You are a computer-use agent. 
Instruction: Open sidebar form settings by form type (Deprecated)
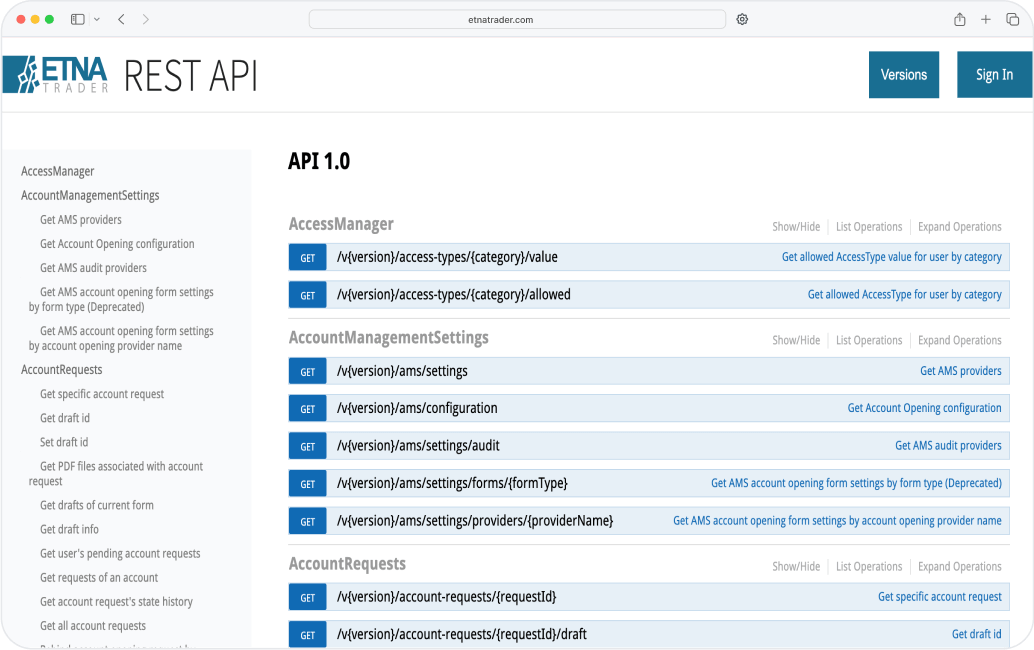121,299
